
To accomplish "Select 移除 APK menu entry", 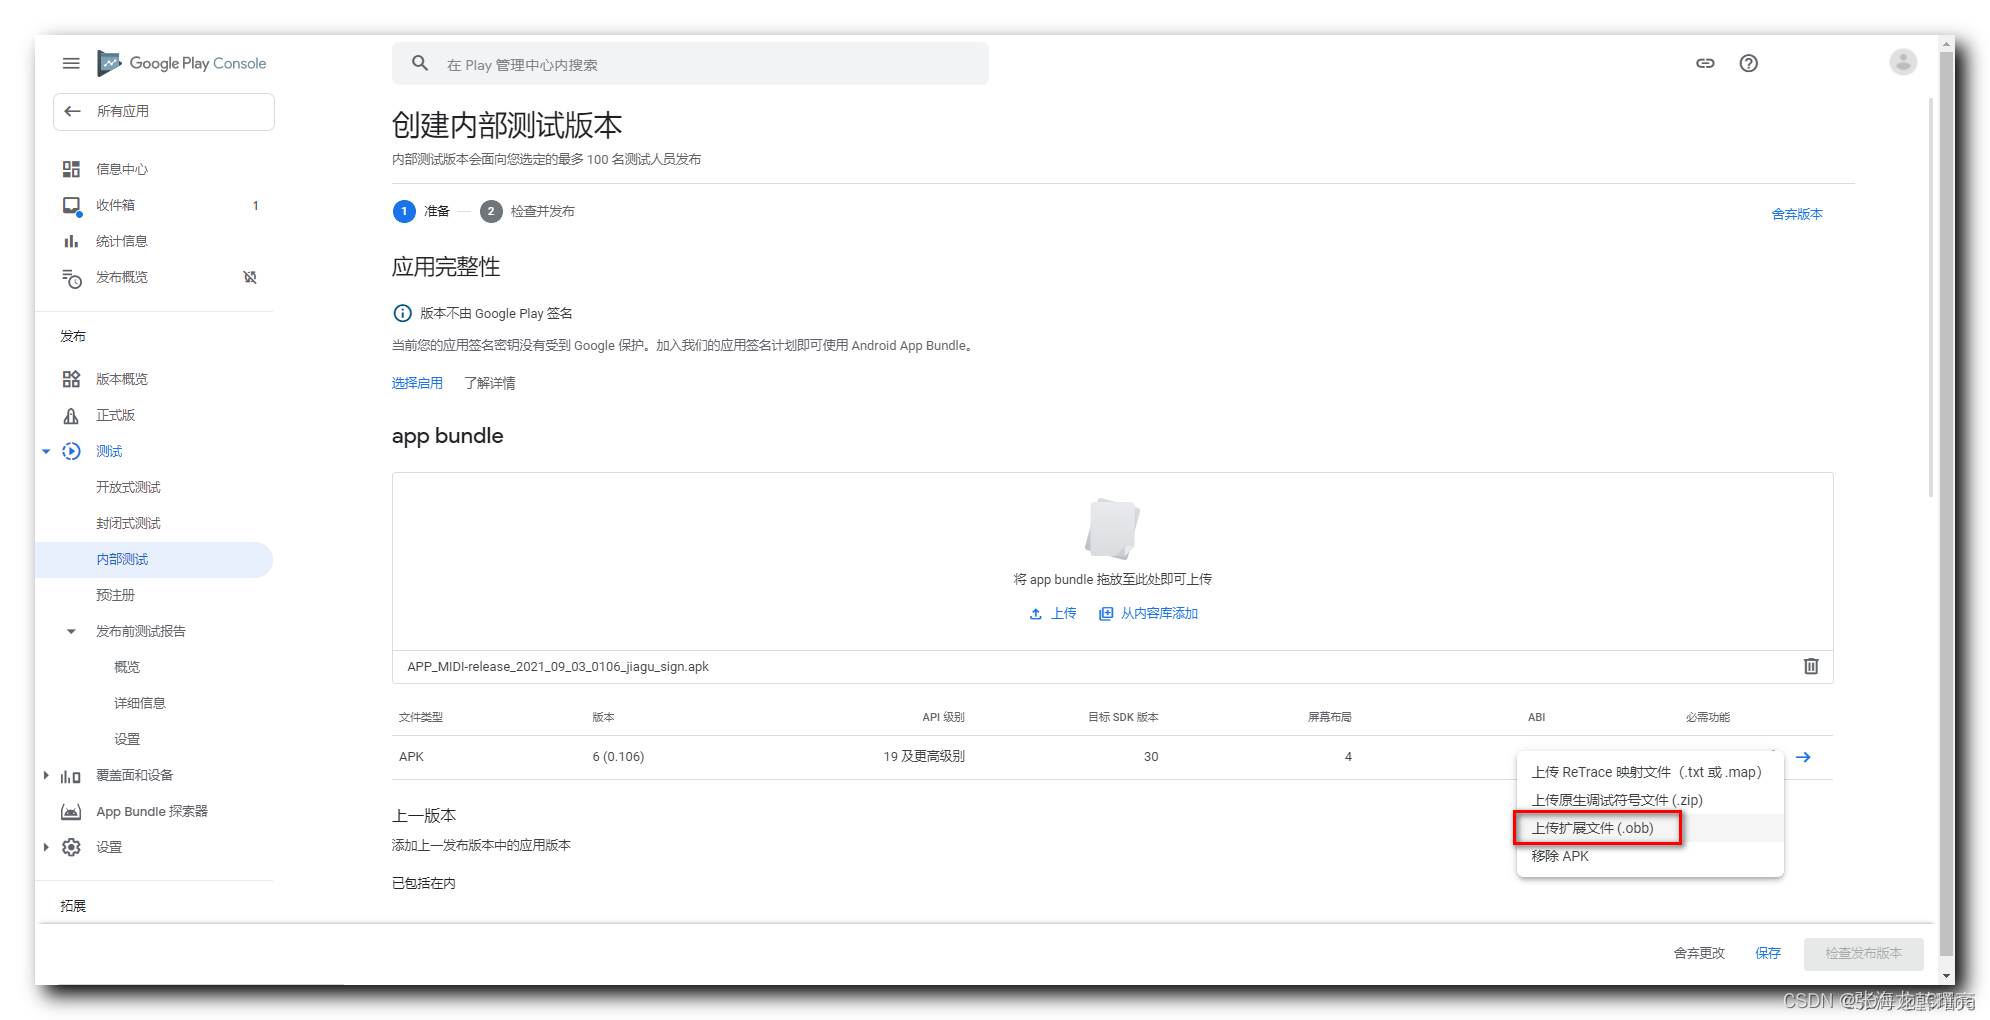I will (x=1650, y=856).
